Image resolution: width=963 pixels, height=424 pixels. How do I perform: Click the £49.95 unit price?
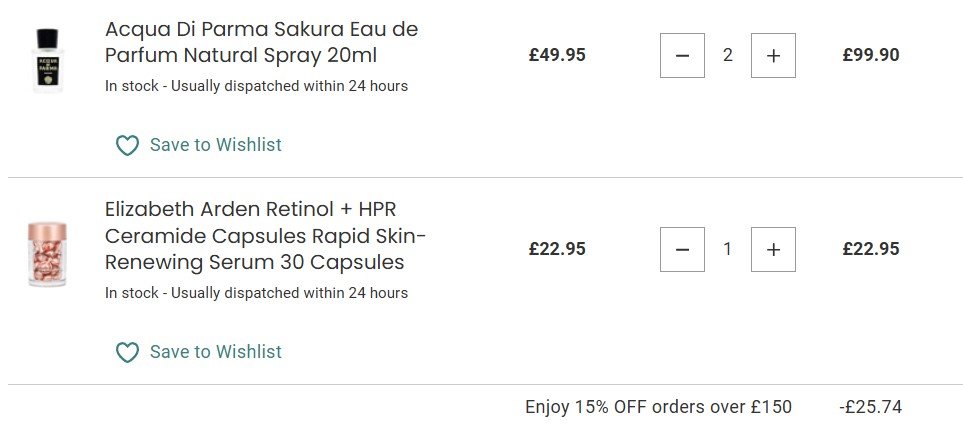pos(557,55)
